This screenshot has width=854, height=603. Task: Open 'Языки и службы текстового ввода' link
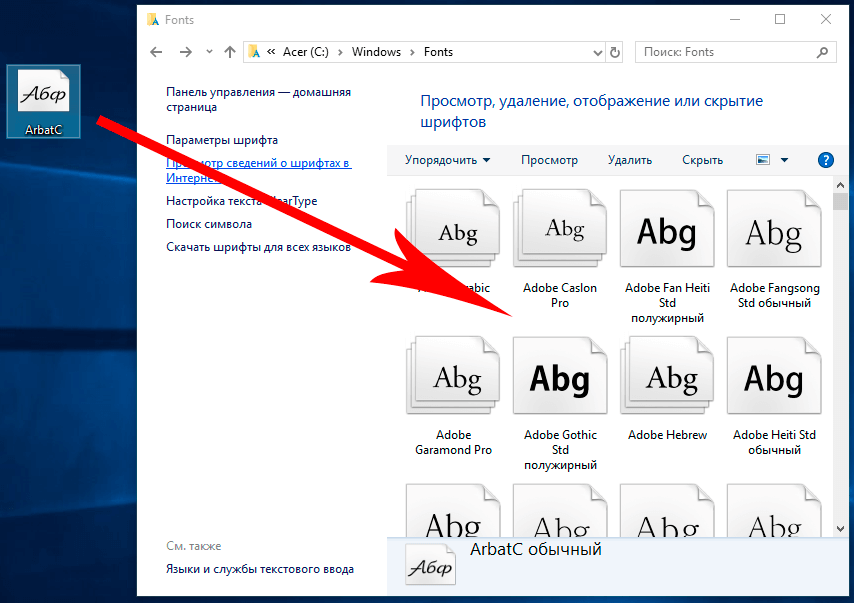click(260, 569)
